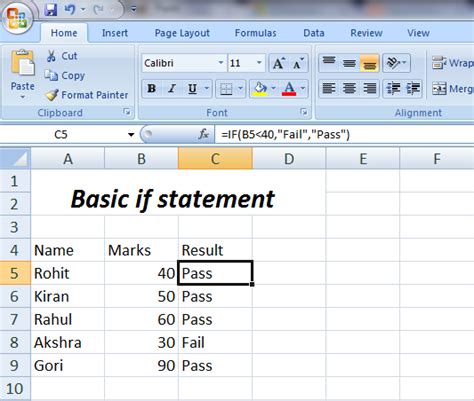Image resolution: width=474 pixels, height=401 pixels.
Task: Click the Wrap Text button
Action: pyautogui.click(x=453, y=63)
